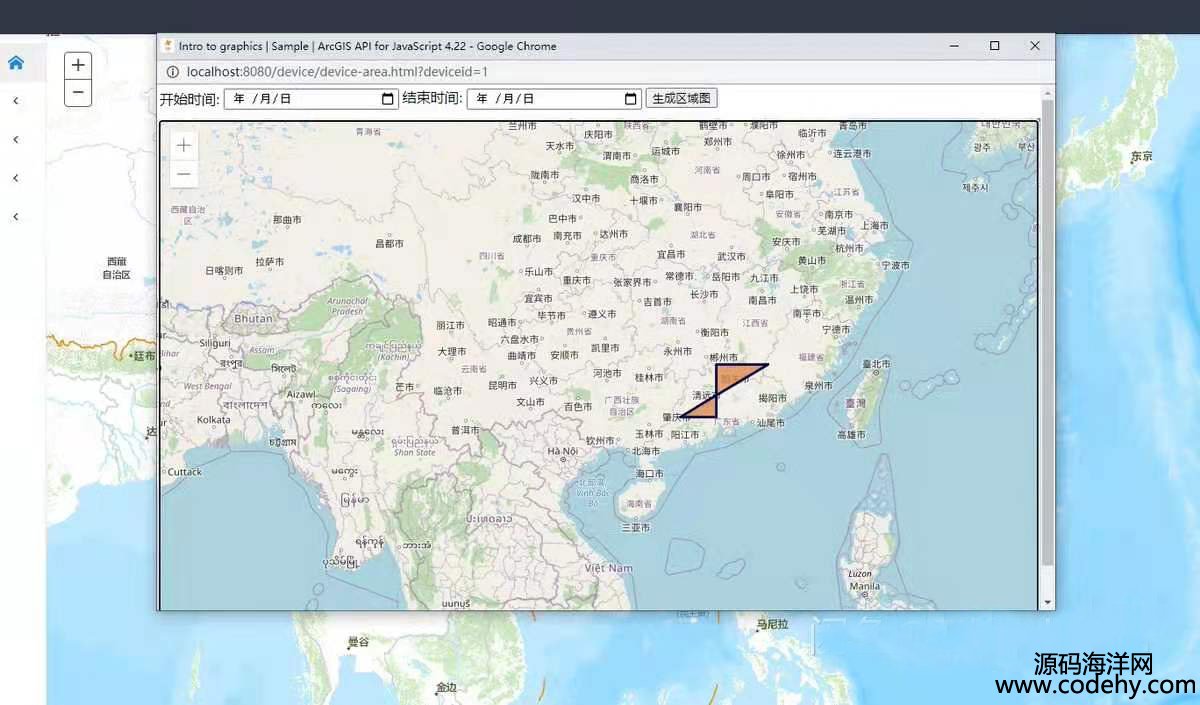Open calendar picker for 结束时间
1200x705 pixels.
click(x=630, y=99)
